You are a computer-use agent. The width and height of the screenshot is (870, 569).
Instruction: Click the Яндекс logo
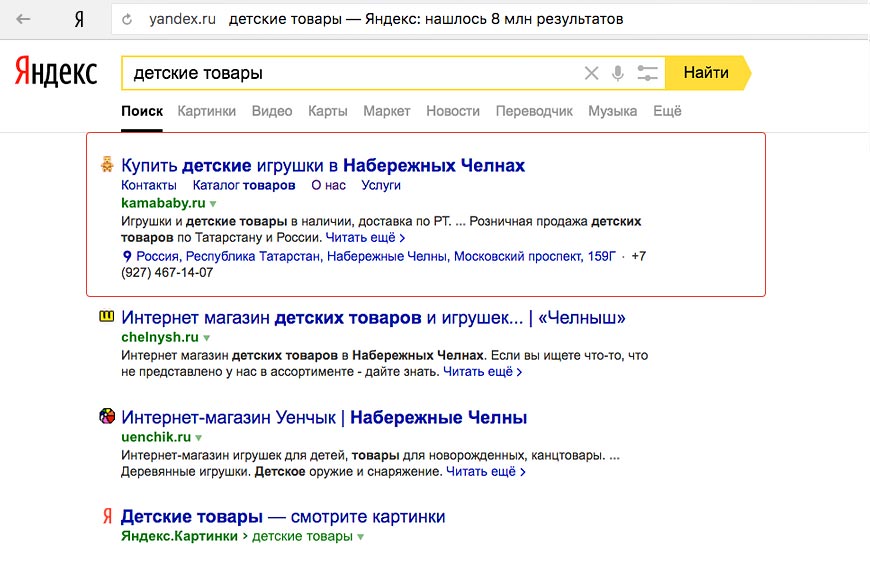click(56, 73)
